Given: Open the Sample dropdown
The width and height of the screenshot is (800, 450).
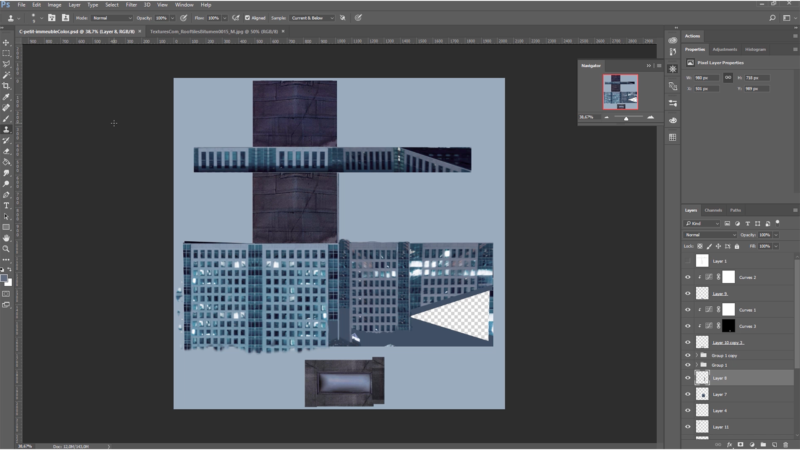Looking at the screenshot, I should click(x=312, y=18).
